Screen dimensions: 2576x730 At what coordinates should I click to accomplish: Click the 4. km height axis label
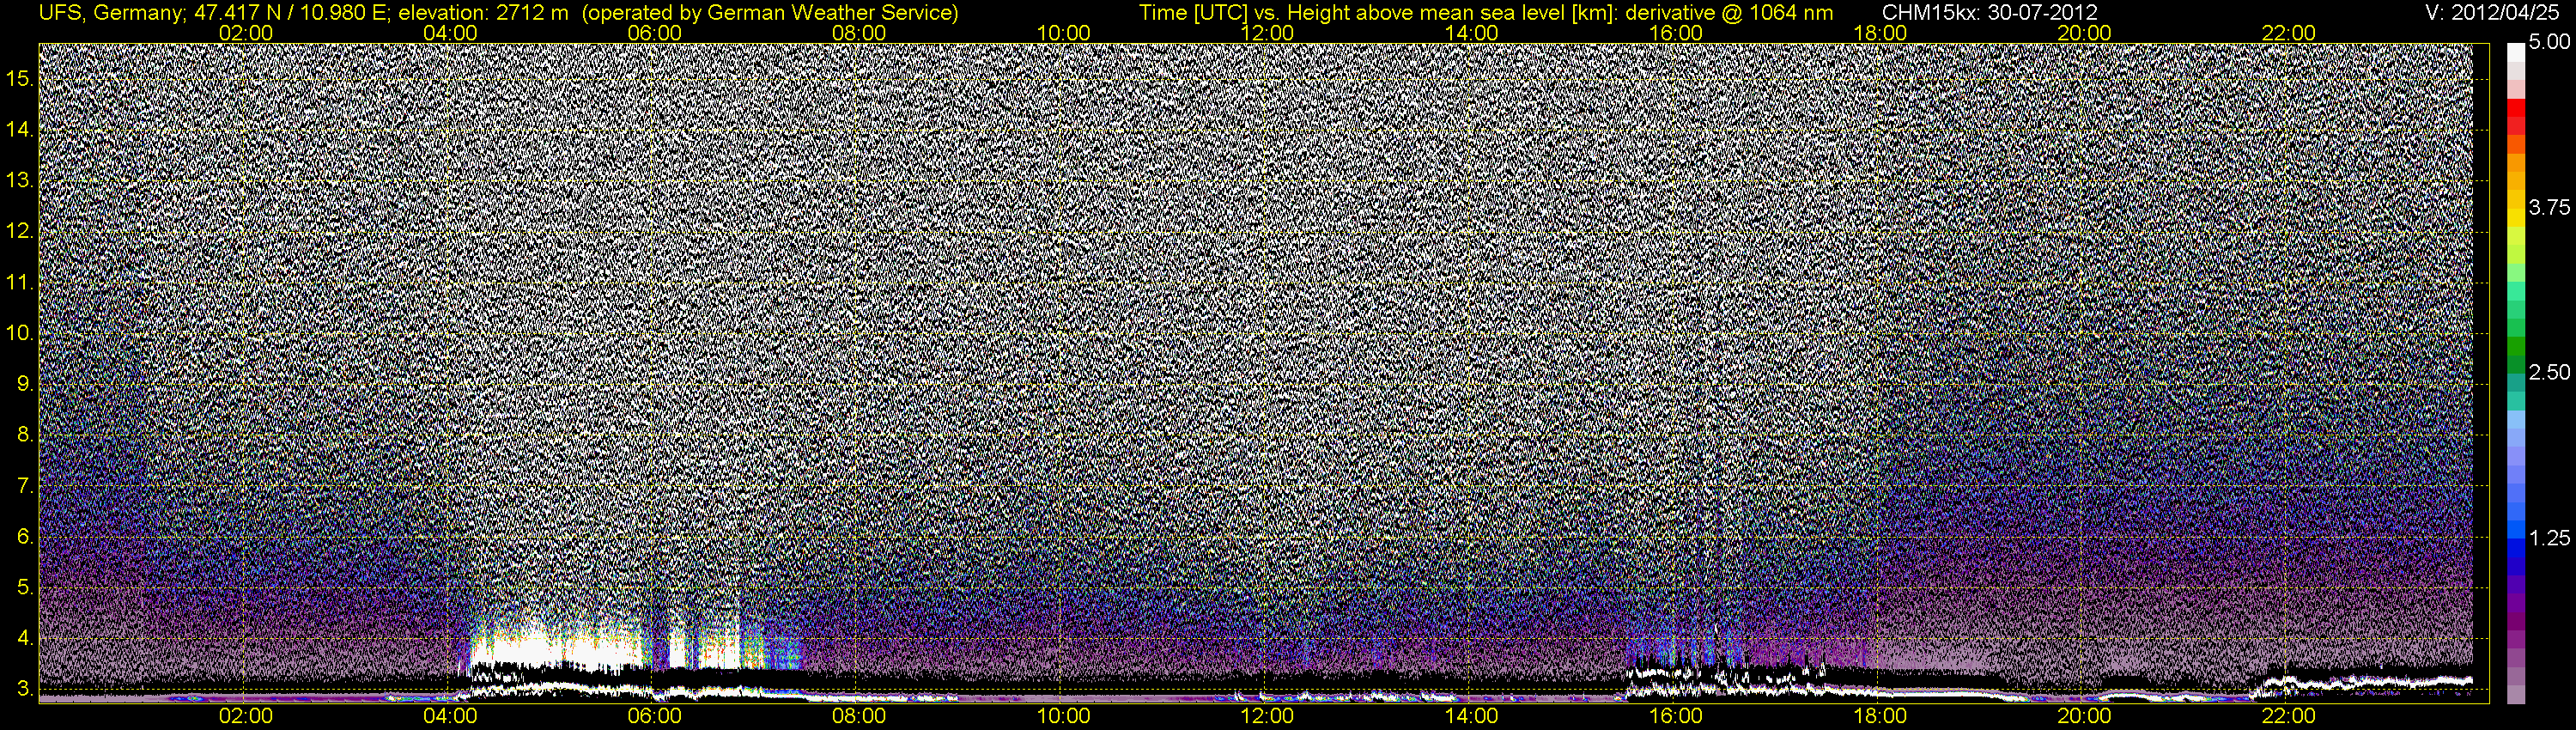pos(26,638)
